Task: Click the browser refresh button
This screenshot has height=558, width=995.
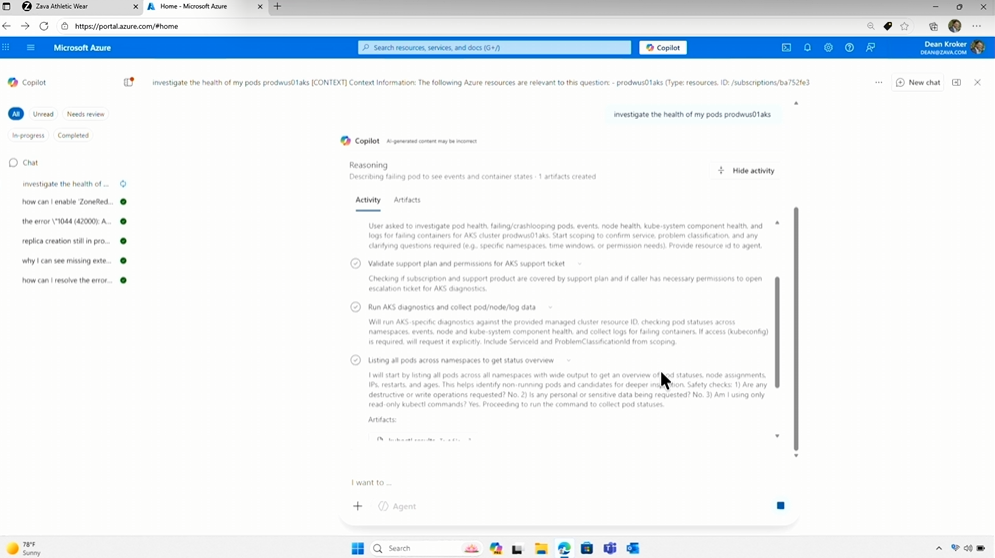Action: click(44, 26)
